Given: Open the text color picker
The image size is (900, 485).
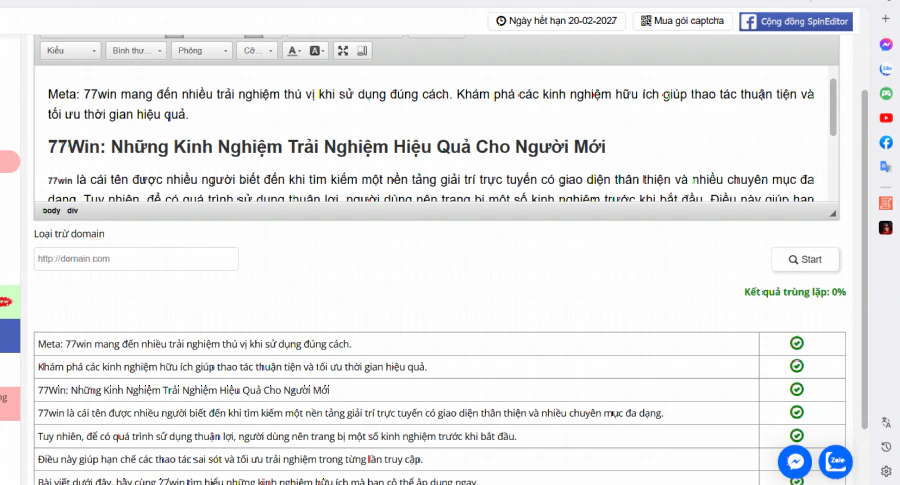Looking at the screenshot, I should 294,51.
